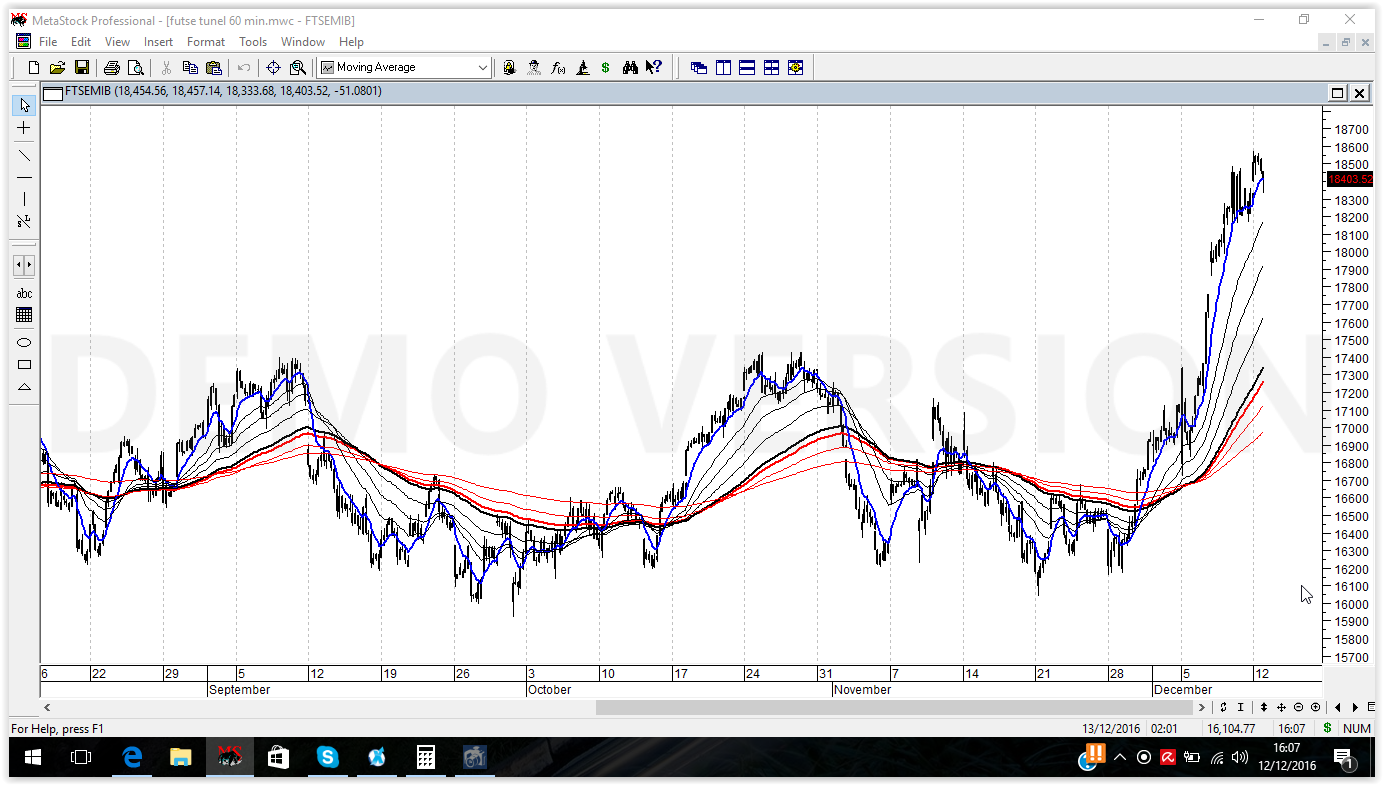Open the Edit menu
Viewport: 1383px width, 785px height.
tap(81, 42)
